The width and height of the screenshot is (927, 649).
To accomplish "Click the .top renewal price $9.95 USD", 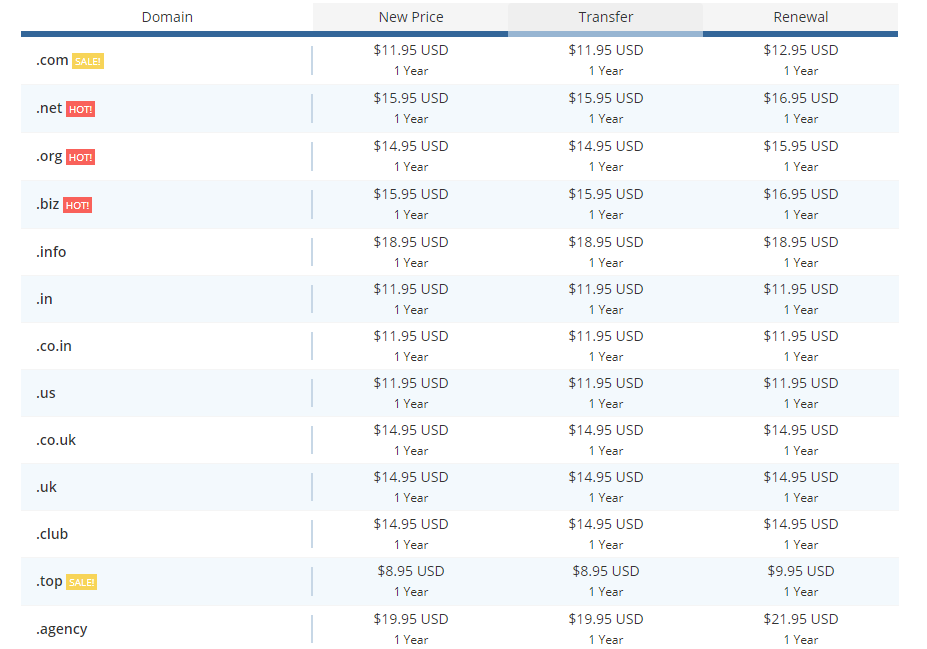I will (x=800, y=572).
